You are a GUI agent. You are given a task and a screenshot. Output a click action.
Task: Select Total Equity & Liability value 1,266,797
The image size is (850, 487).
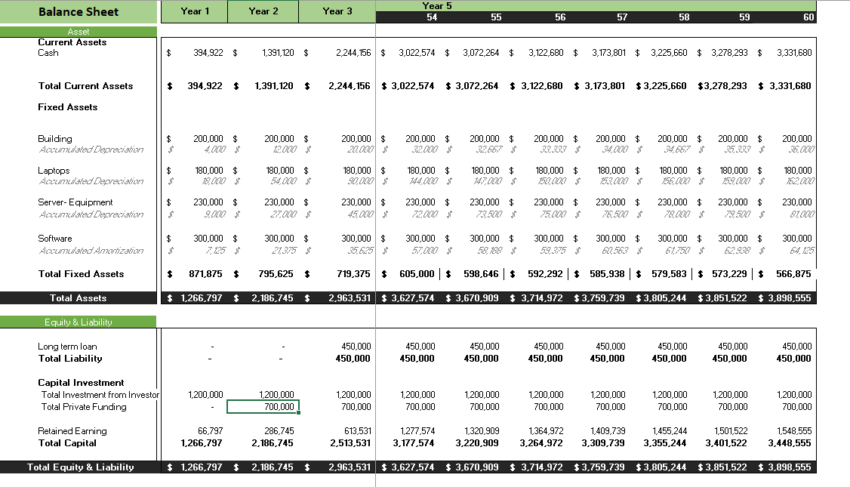(x=202, y=467)
